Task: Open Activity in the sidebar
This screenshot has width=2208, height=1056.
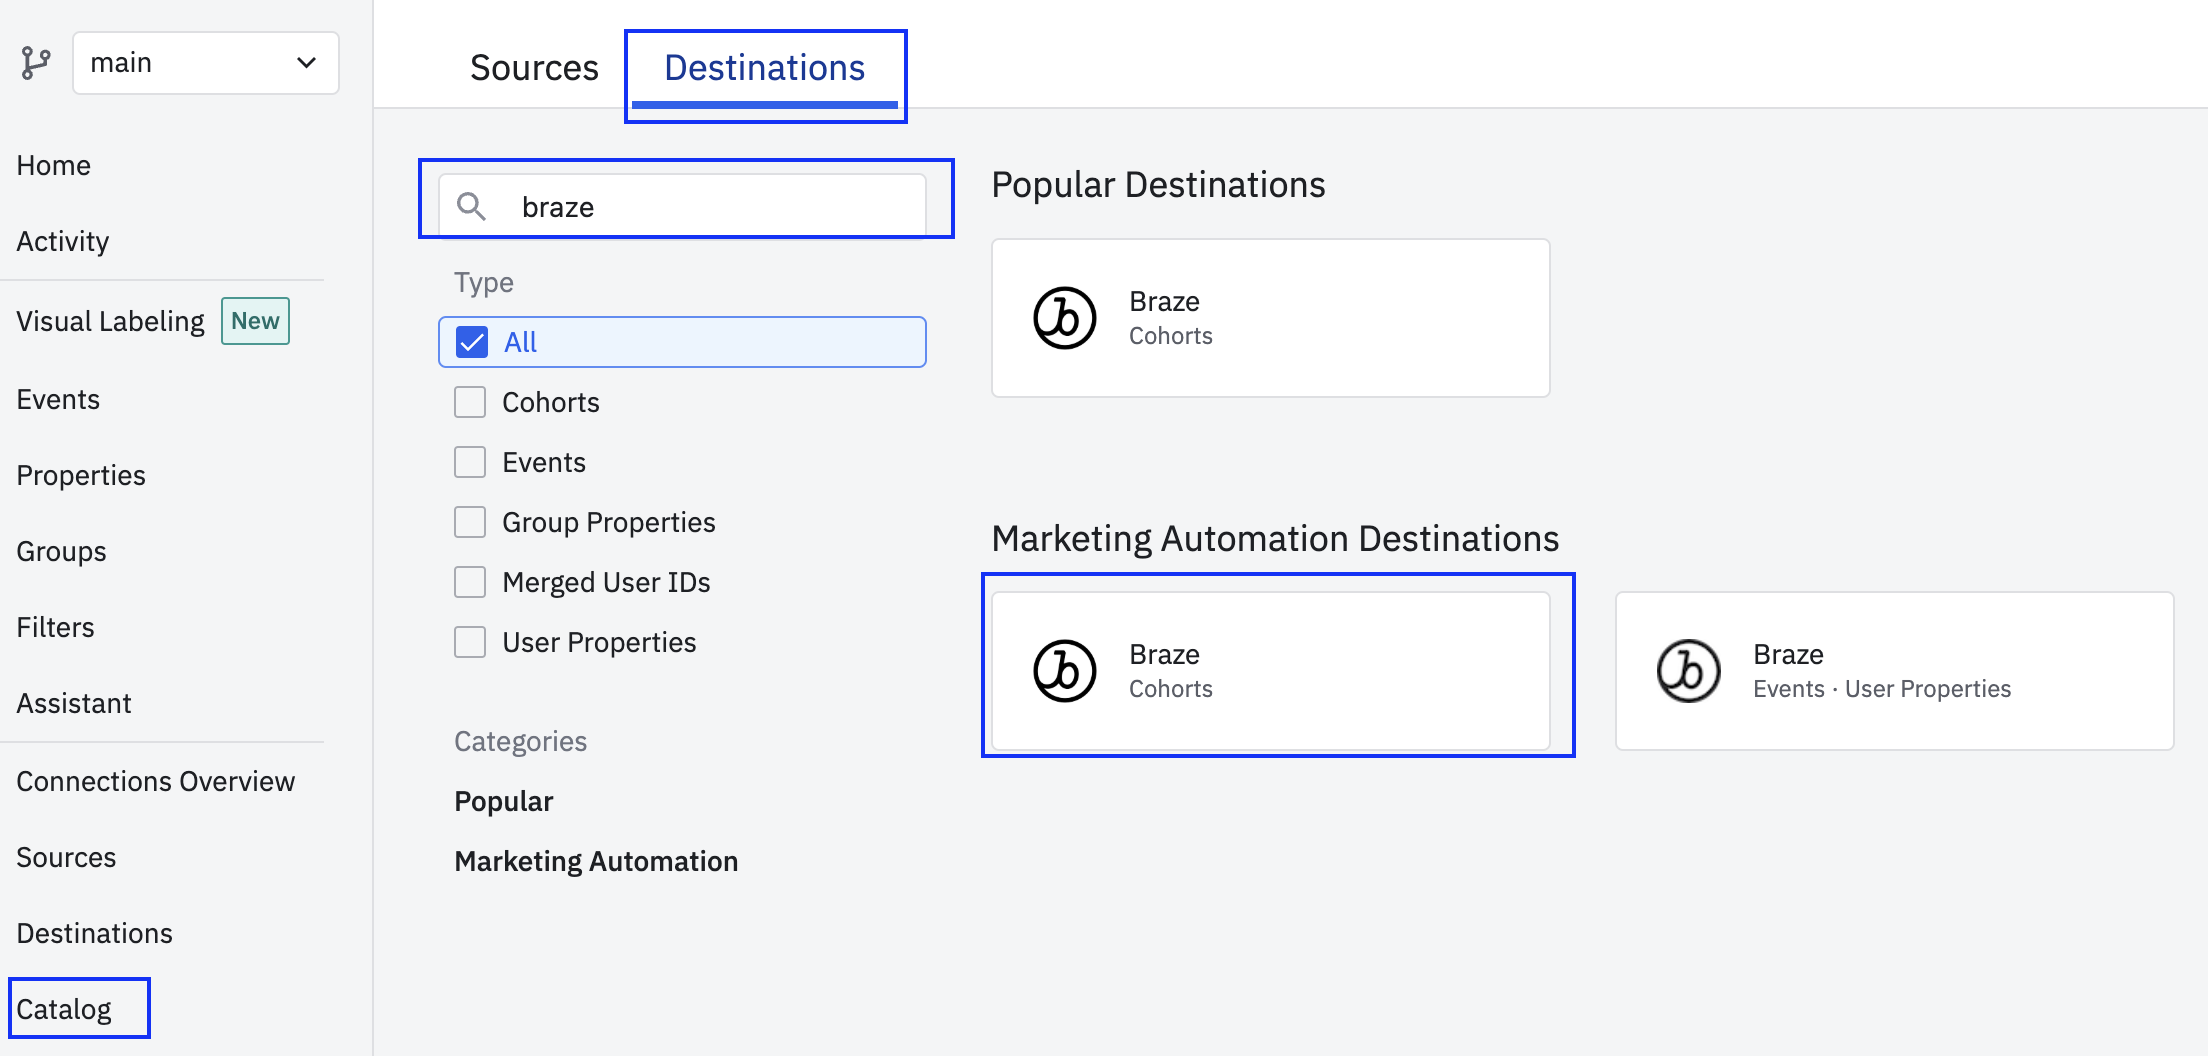Action: [63, 241]
